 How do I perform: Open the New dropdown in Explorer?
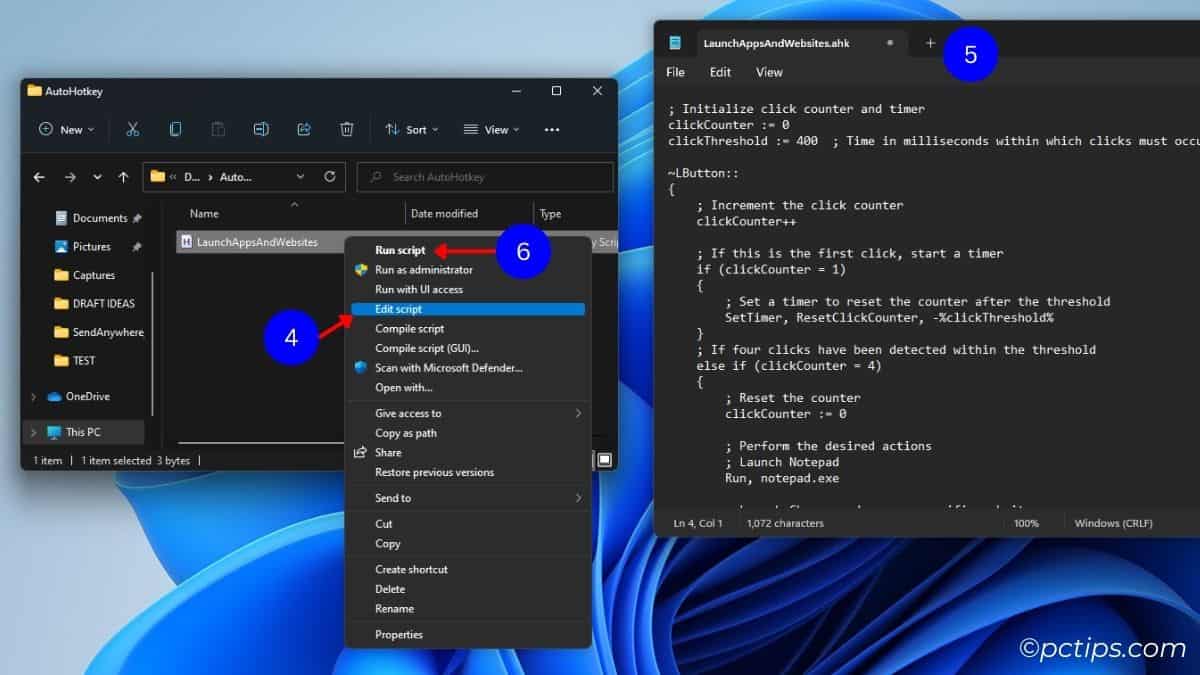(x=64, y=130)
